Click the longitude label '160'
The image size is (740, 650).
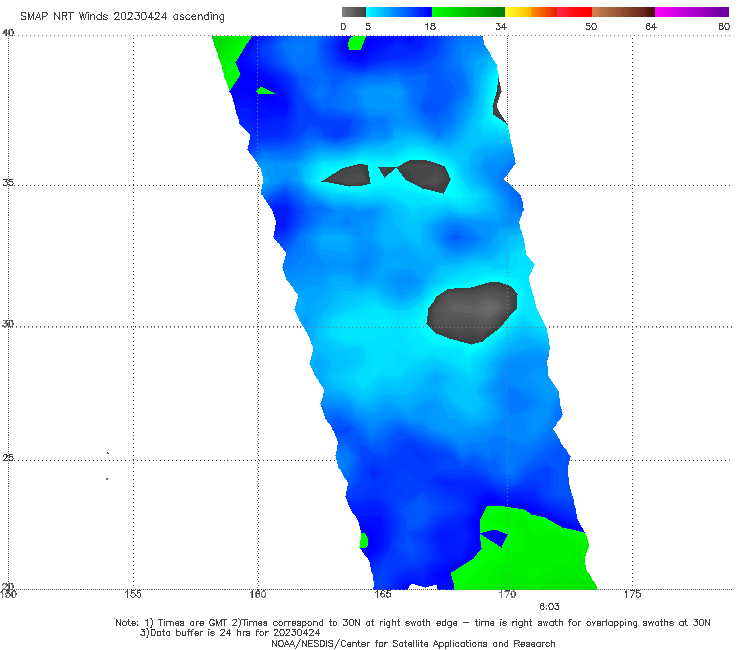[x=258, y=594]
